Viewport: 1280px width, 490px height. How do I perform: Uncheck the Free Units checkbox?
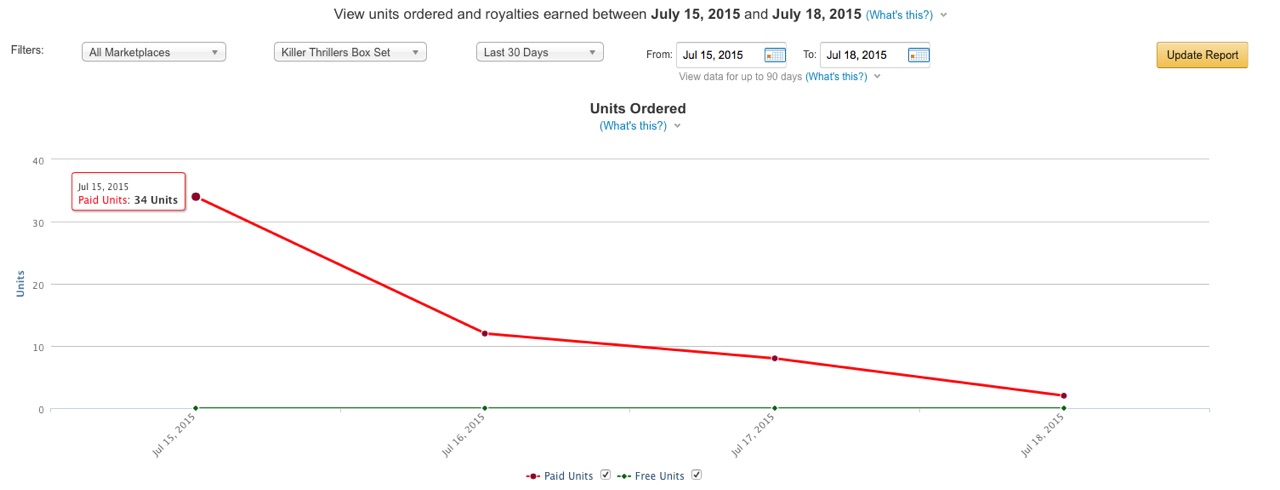(x=697, y=475)
